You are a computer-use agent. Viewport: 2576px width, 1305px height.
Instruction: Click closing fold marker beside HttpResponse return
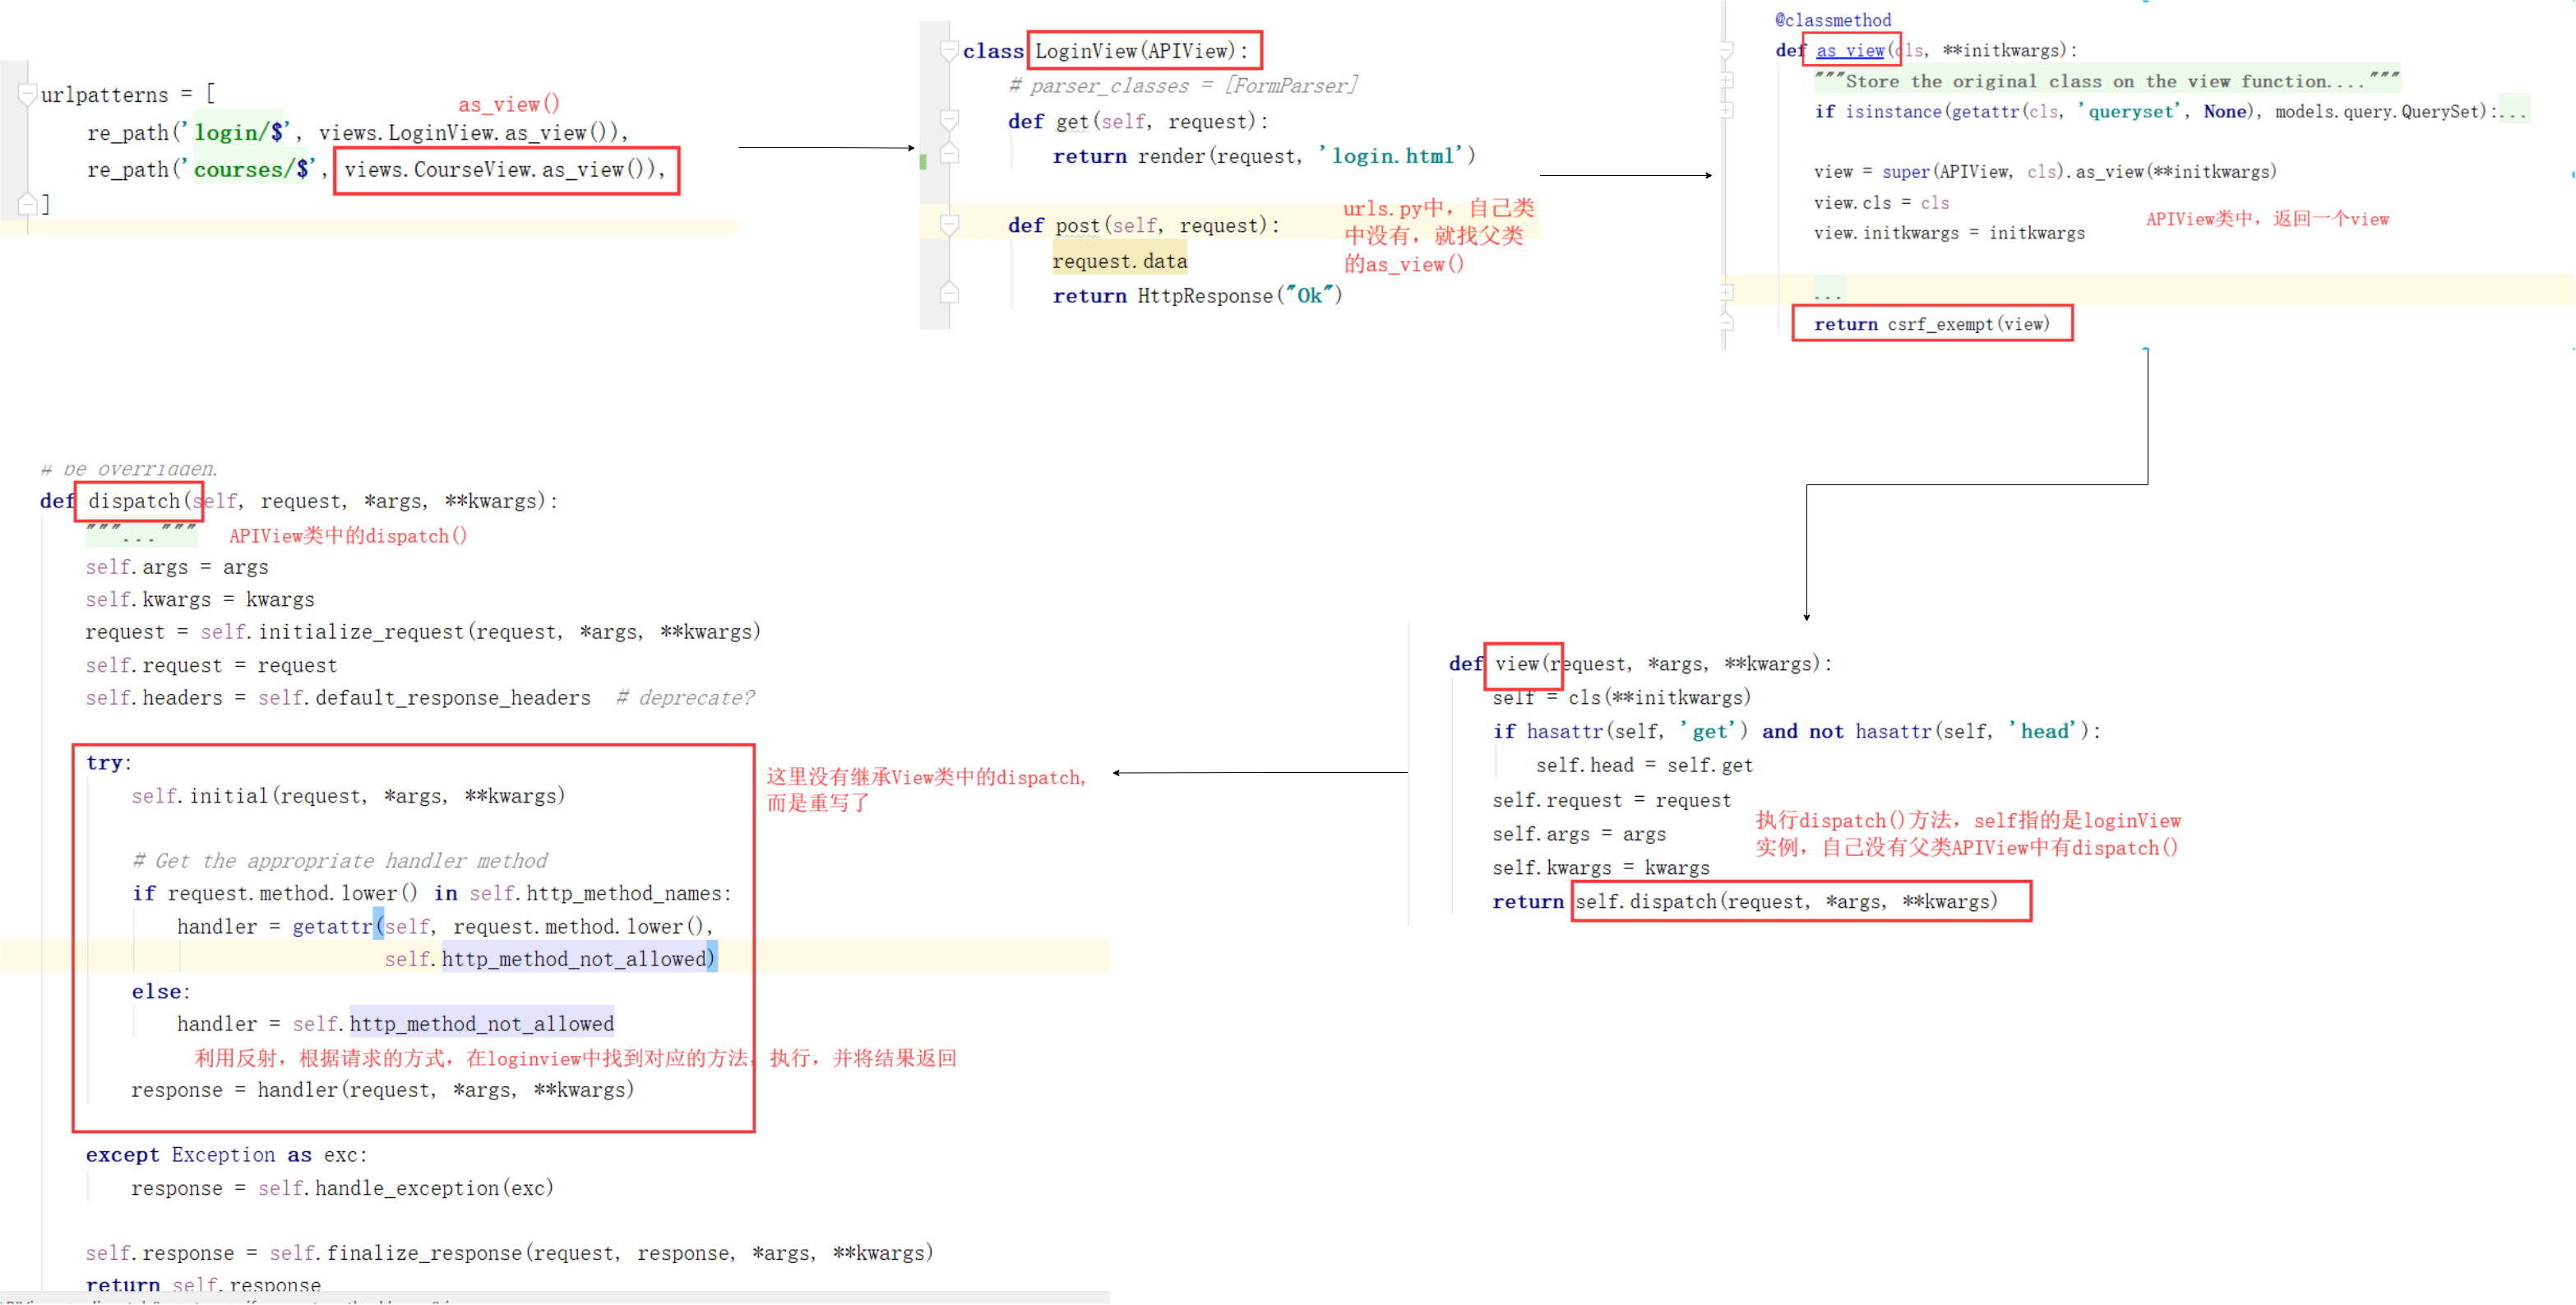949,294
